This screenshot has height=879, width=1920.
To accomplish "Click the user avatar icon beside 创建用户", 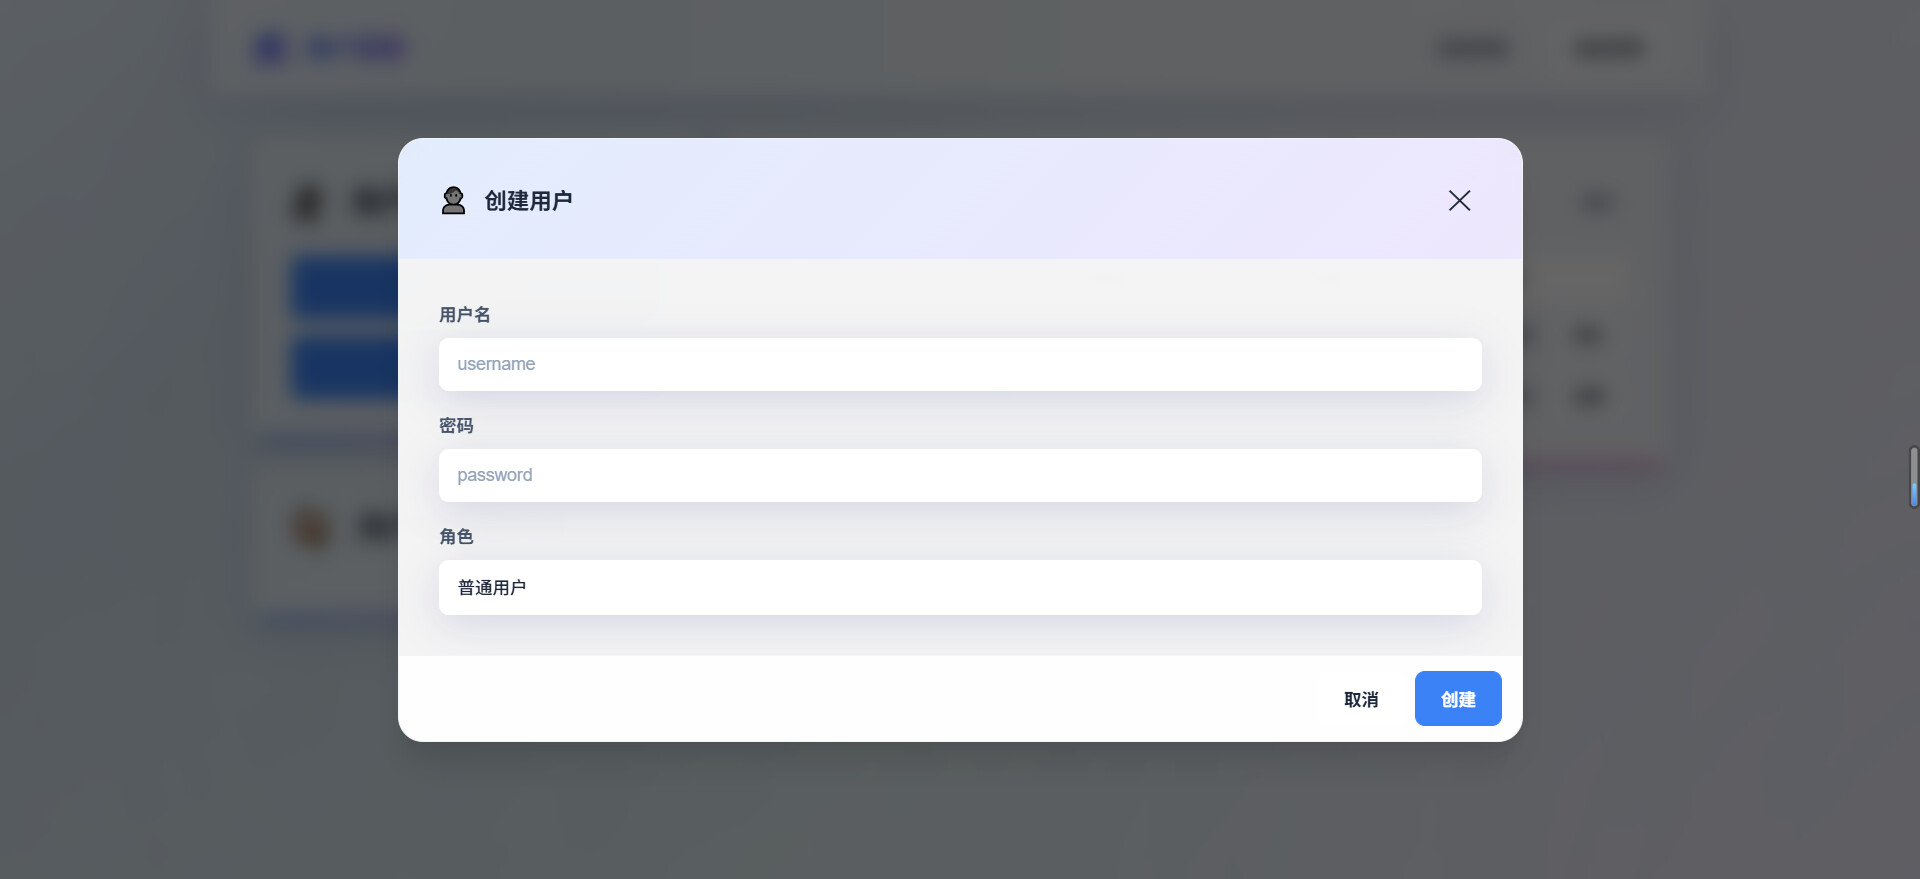I will point(453,201).
